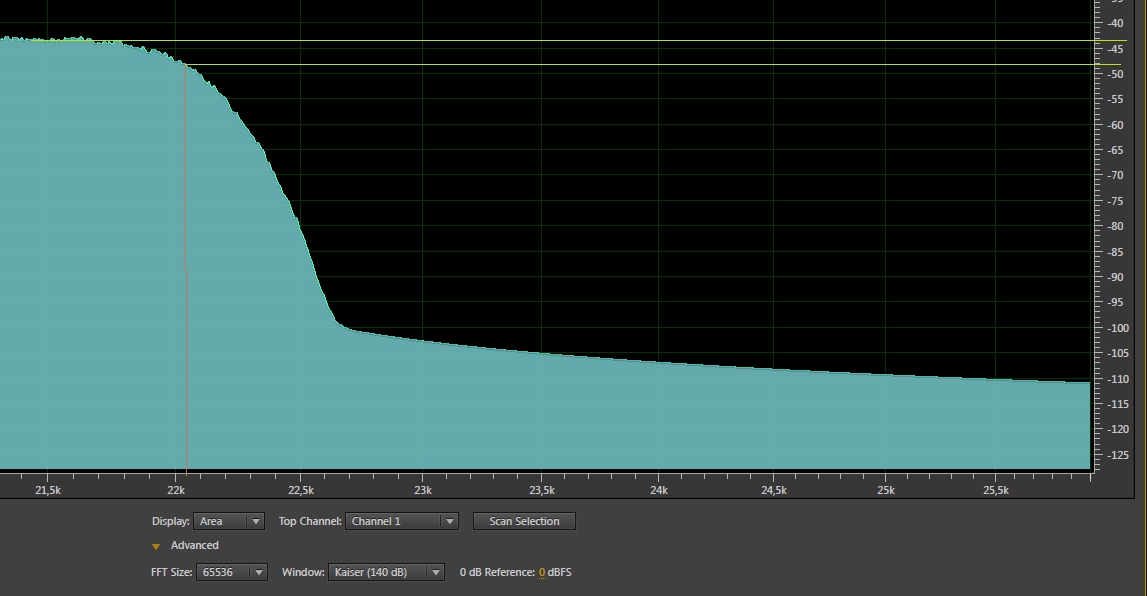Click the 21,5k frequency axis label
The image size is (1147, 596).
coord(48,491)
